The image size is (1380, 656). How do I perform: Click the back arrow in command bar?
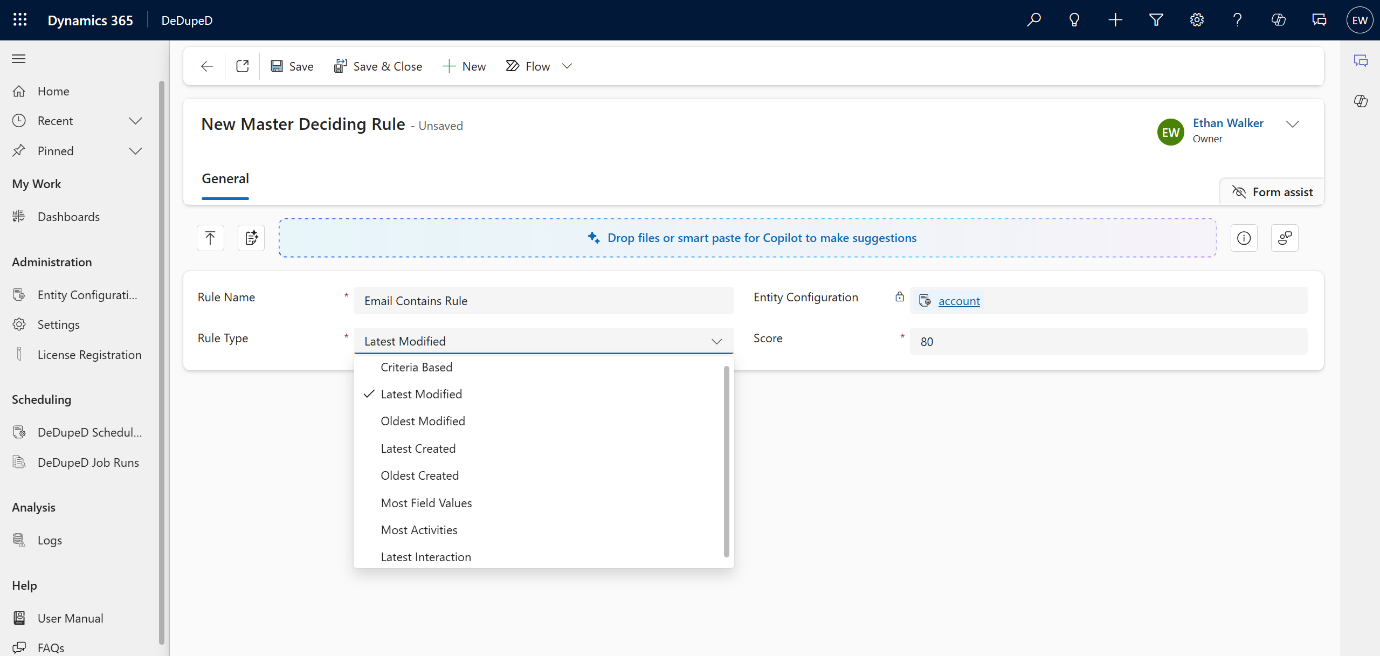(207, 66)
